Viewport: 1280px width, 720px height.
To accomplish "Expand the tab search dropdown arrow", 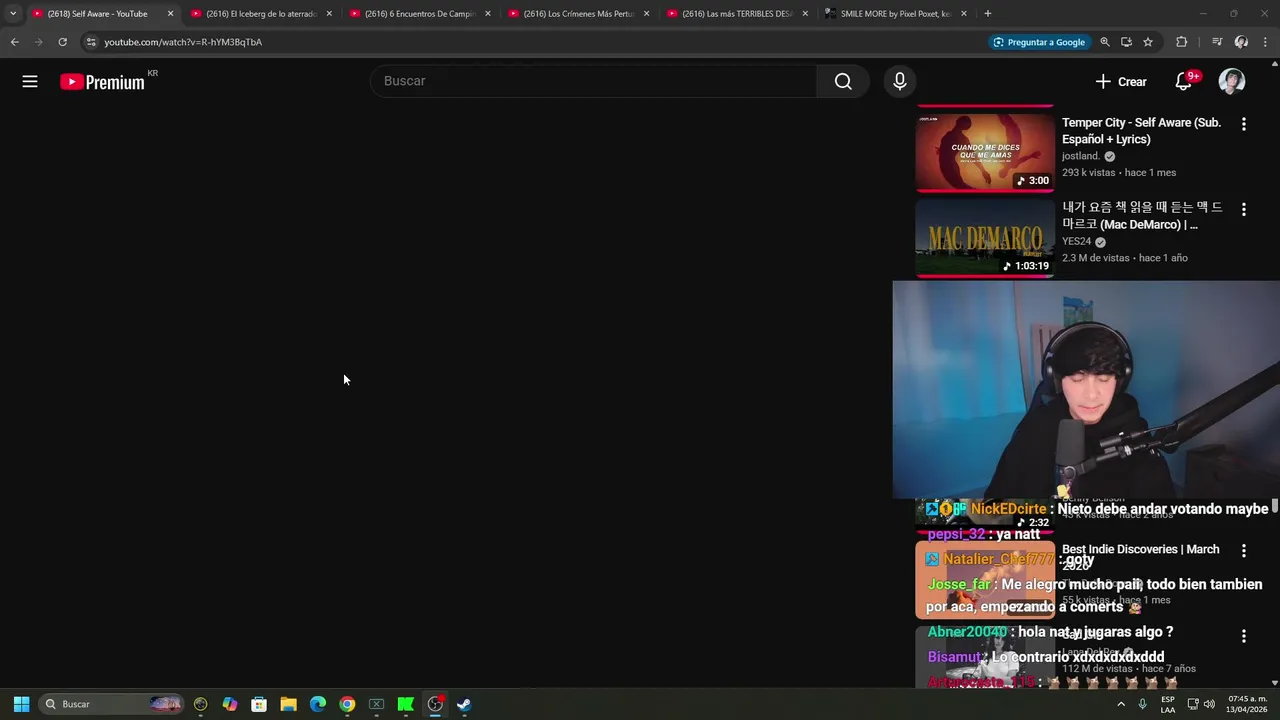I will point(12,14).
